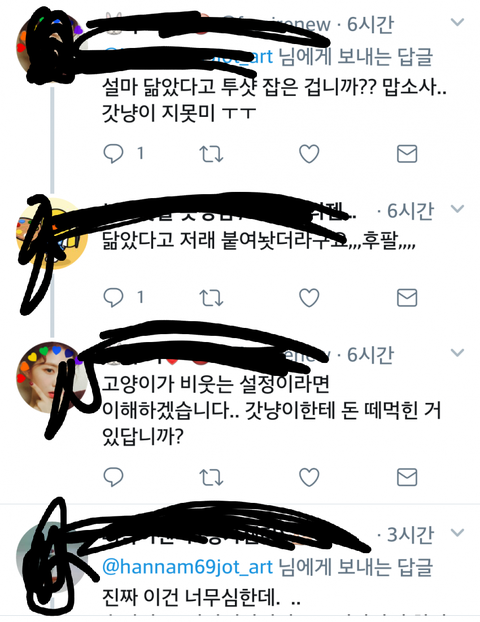Open the 3시간 timestamp of the last tweet
This screenshot has width=480, height=622.
(410, 535)
